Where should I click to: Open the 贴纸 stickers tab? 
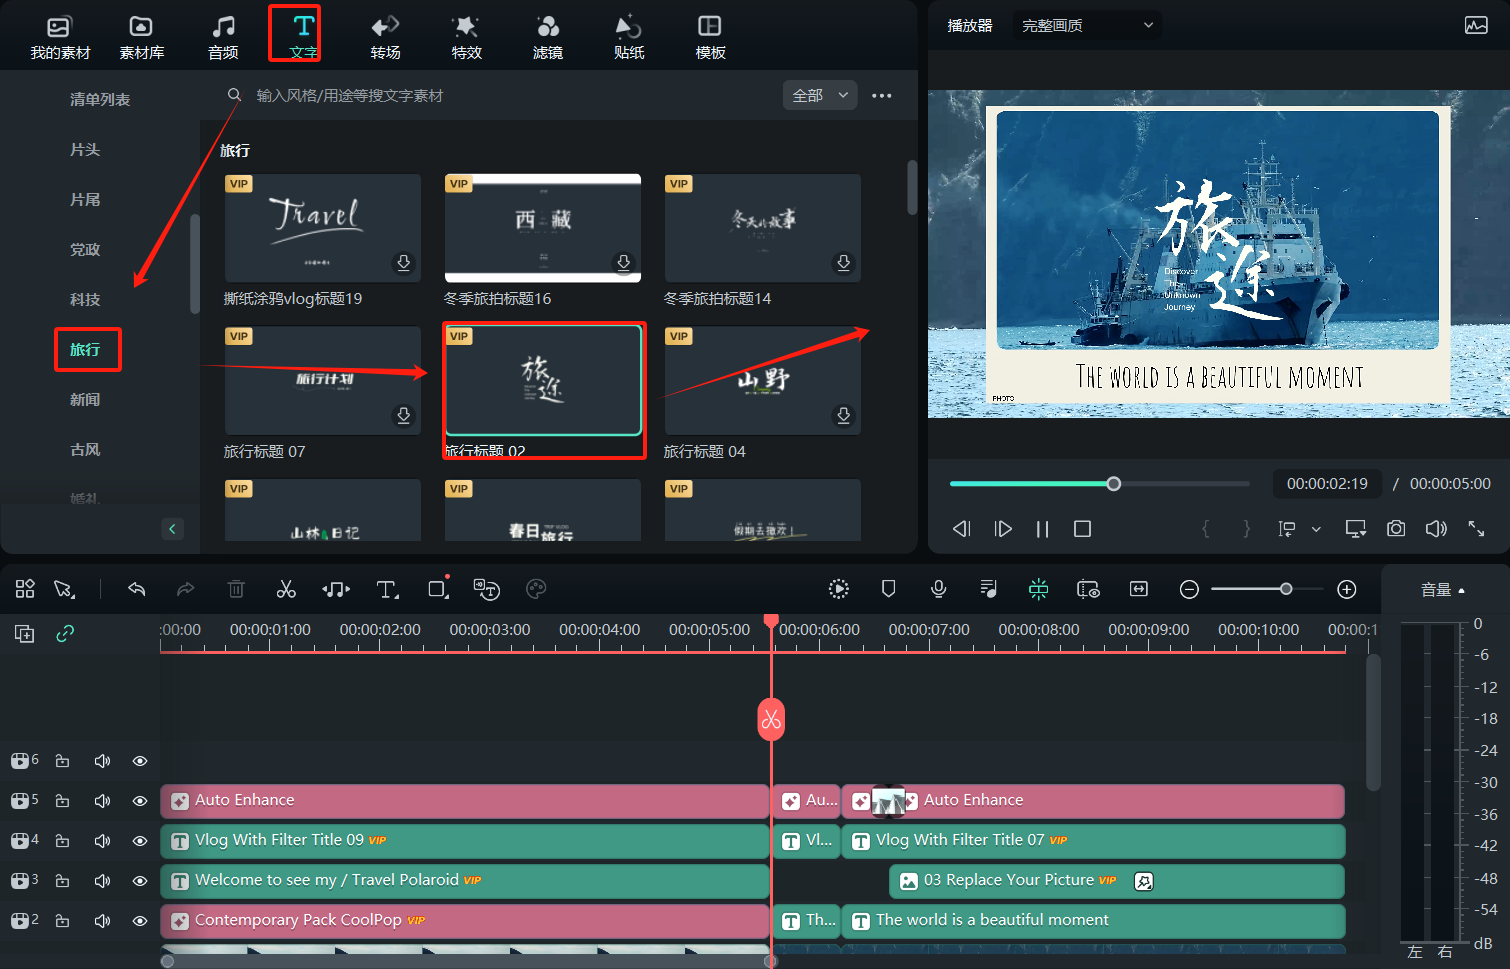[628, 38]
